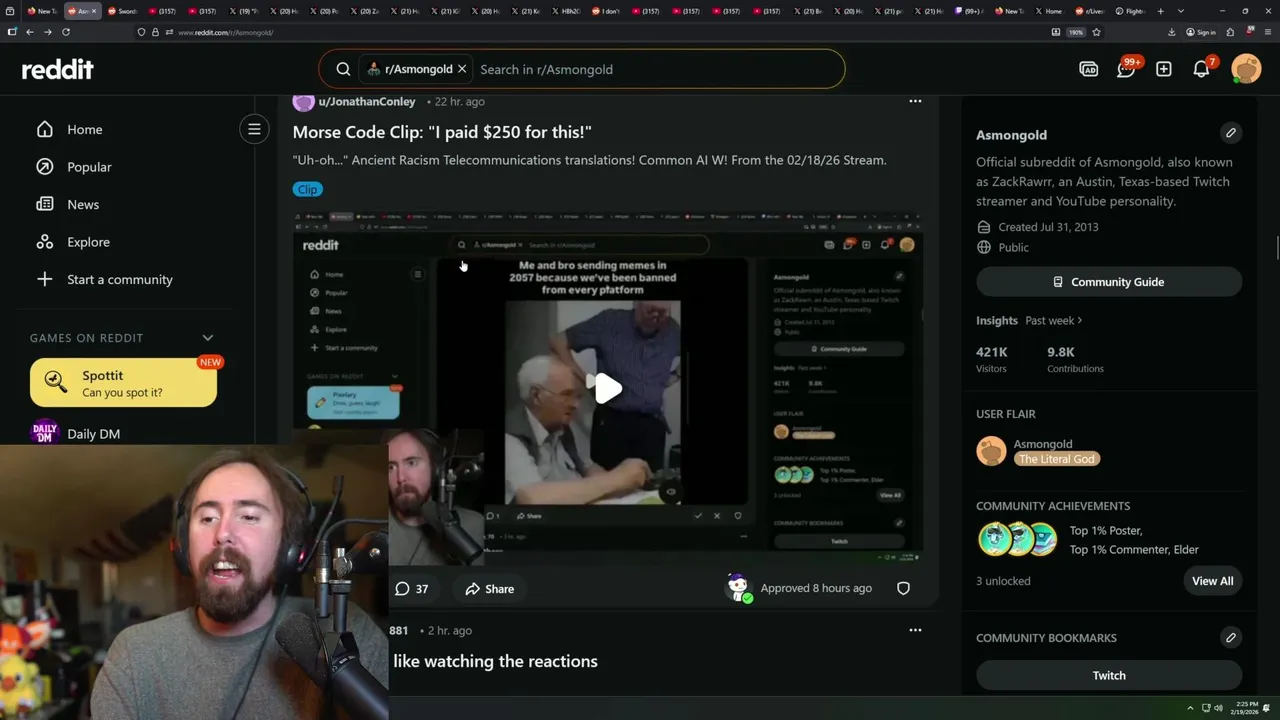Click the 190% zoom level indicator
The height and width of the screenshot is (720, 1280).
tap(1076, 32)
